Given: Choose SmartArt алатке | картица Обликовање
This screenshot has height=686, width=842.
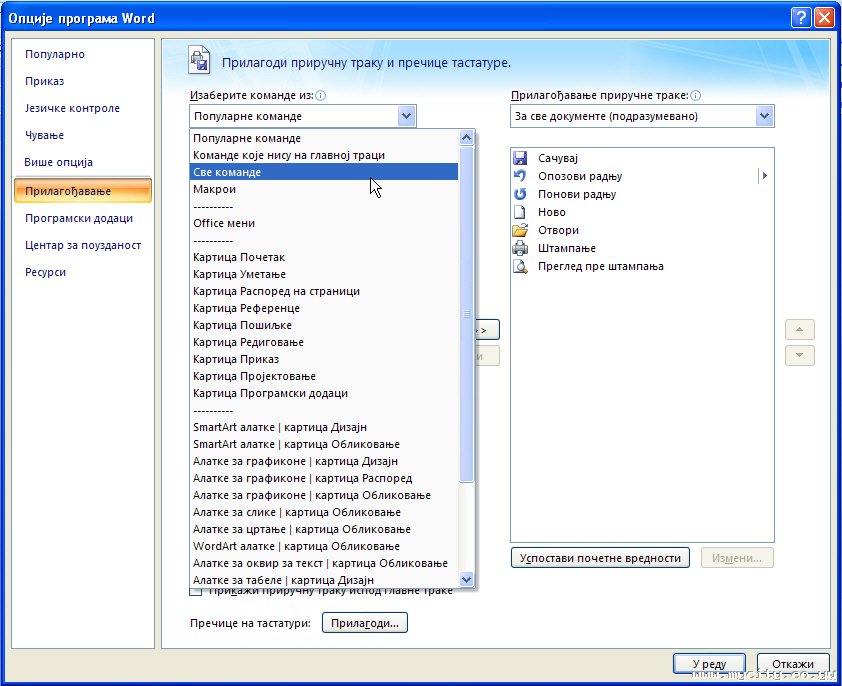Looking at the screenshot, I should point(324,444).
